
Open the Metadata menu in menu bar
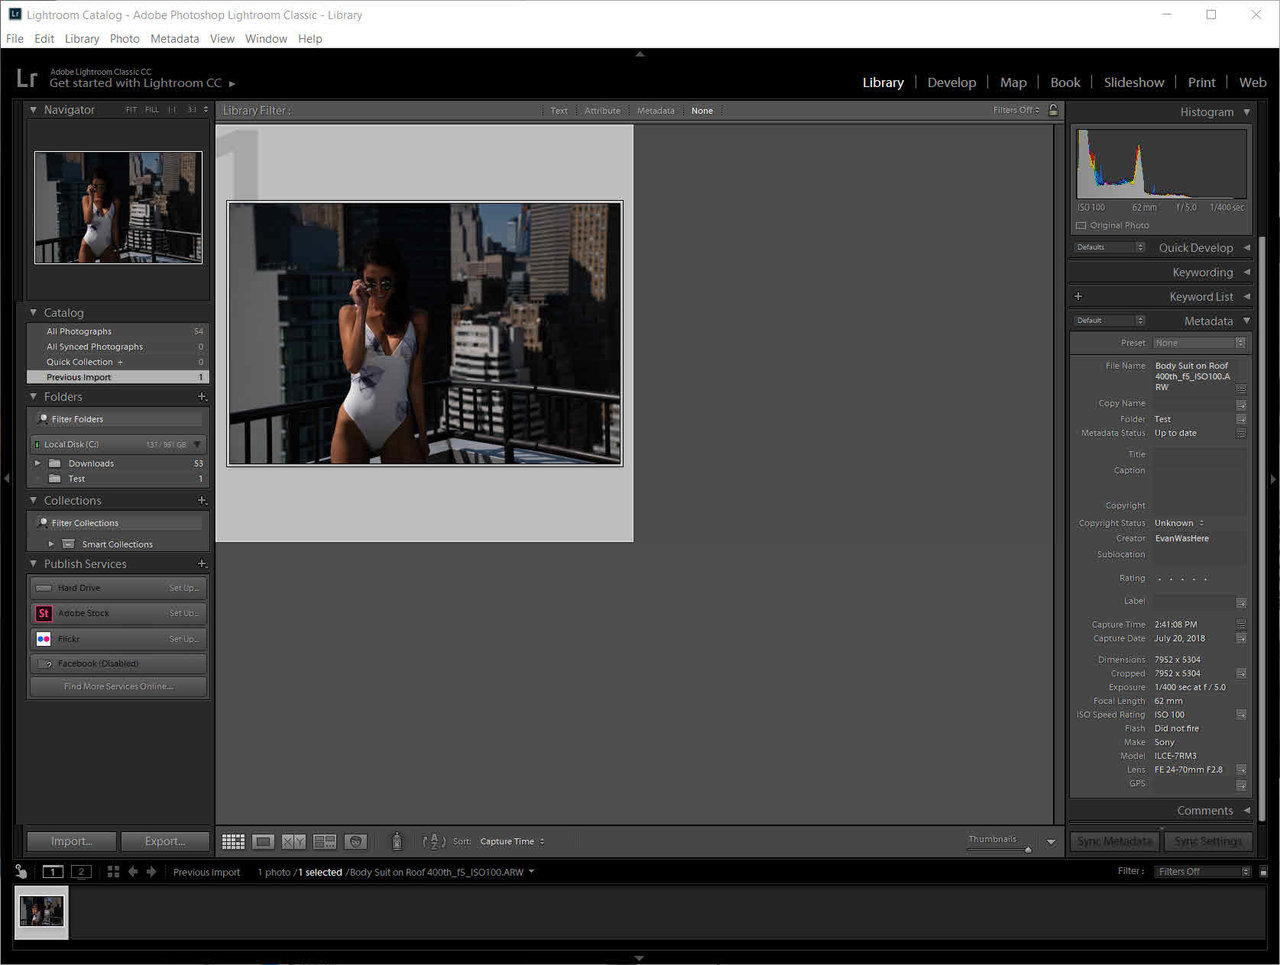point(174,39)
